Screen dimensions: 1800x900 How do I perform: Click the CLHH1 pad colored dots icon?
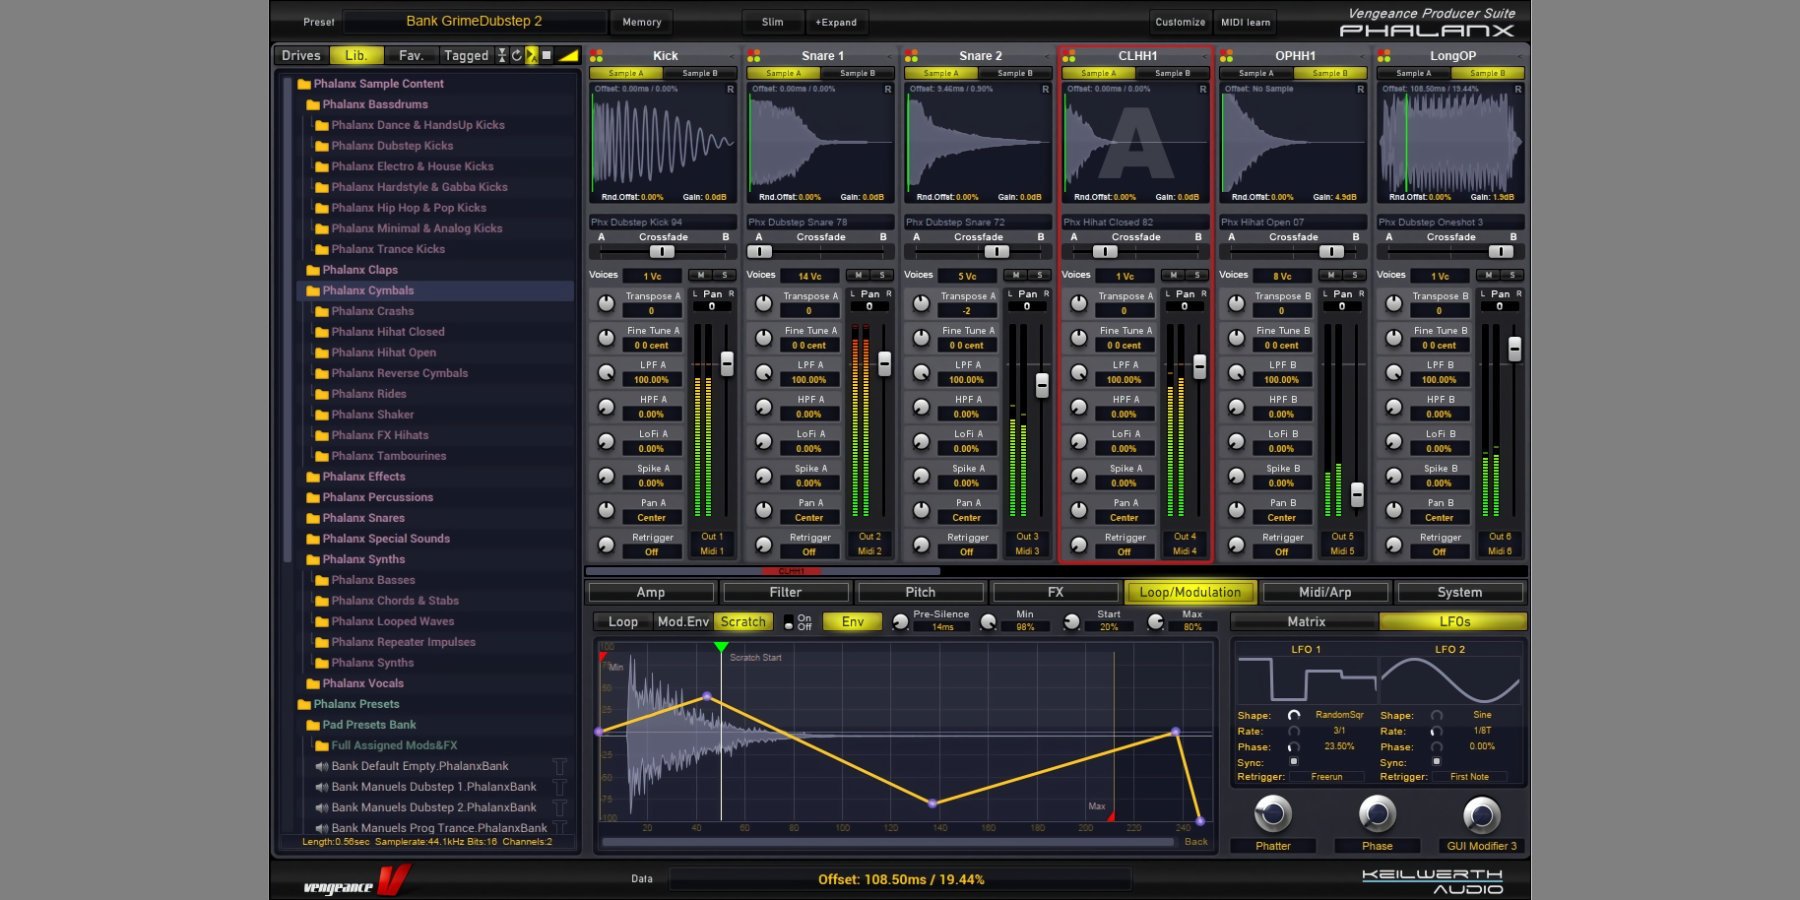tap(1069, 56)
